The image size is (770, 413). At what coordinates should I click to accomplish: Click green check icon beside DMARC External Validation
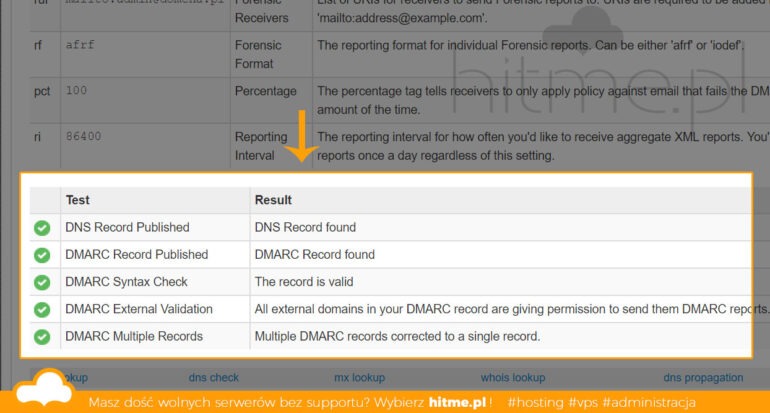click(x=42, y=309)
